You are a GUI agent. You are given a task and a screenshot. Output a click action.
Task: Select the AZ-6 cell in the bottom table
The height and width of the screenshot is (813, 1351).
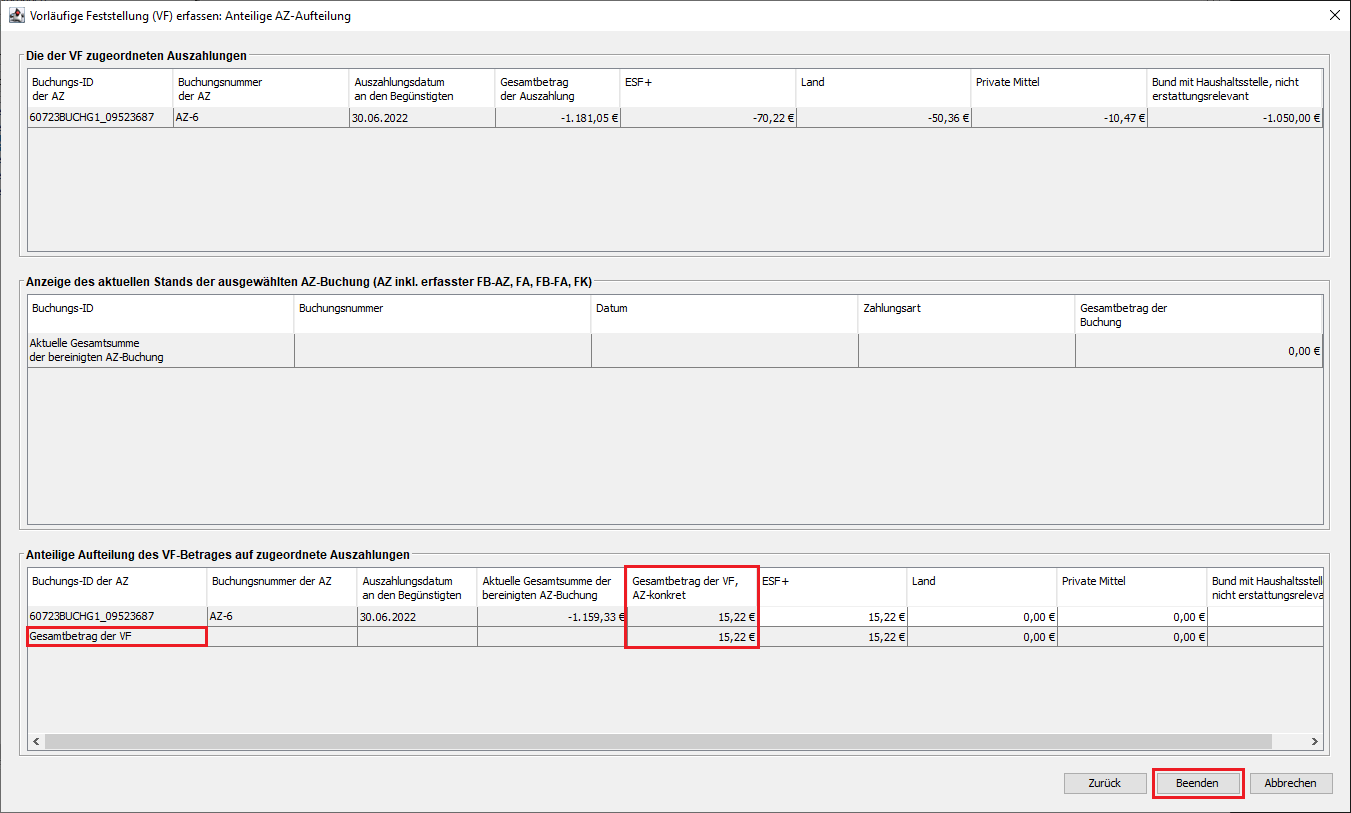(282, 616)
